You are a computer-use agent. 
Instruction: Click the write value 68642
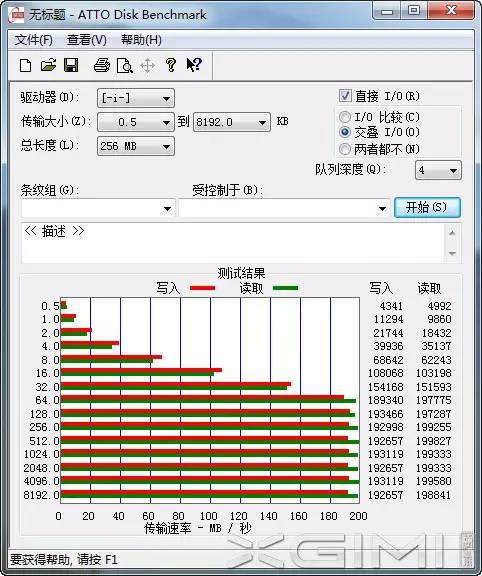pyautogui.click(x=388, y=360)
